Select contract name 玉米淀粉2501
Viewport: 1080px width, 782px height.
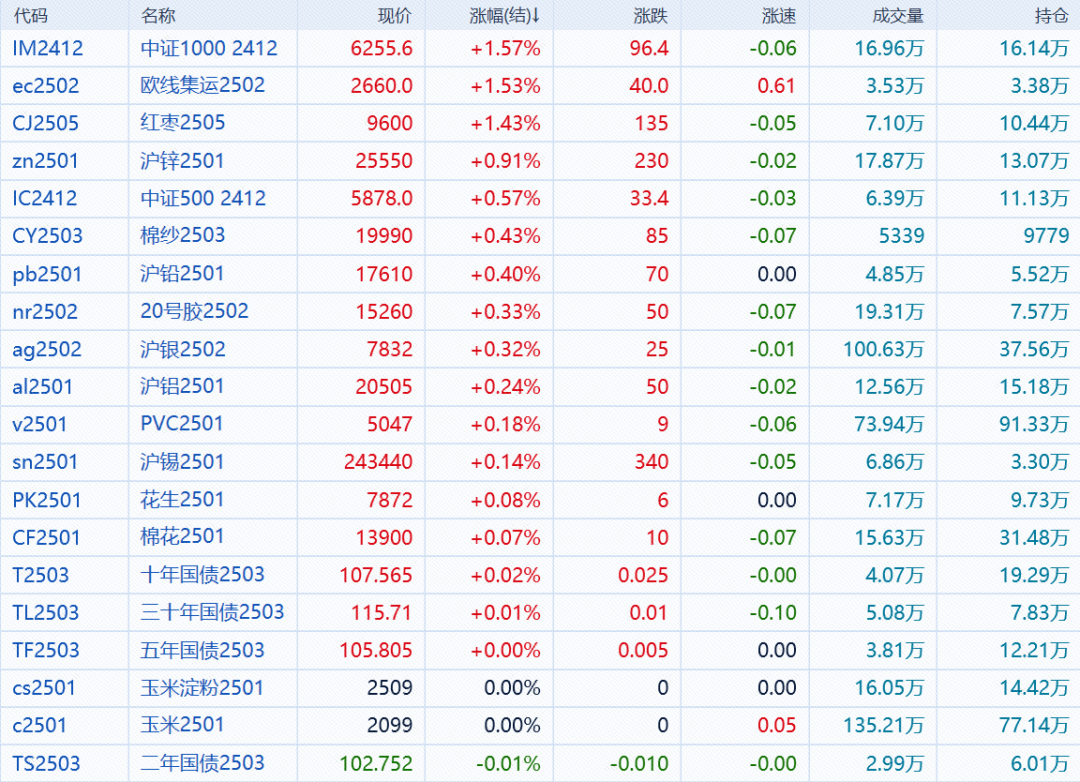point(202,688)
